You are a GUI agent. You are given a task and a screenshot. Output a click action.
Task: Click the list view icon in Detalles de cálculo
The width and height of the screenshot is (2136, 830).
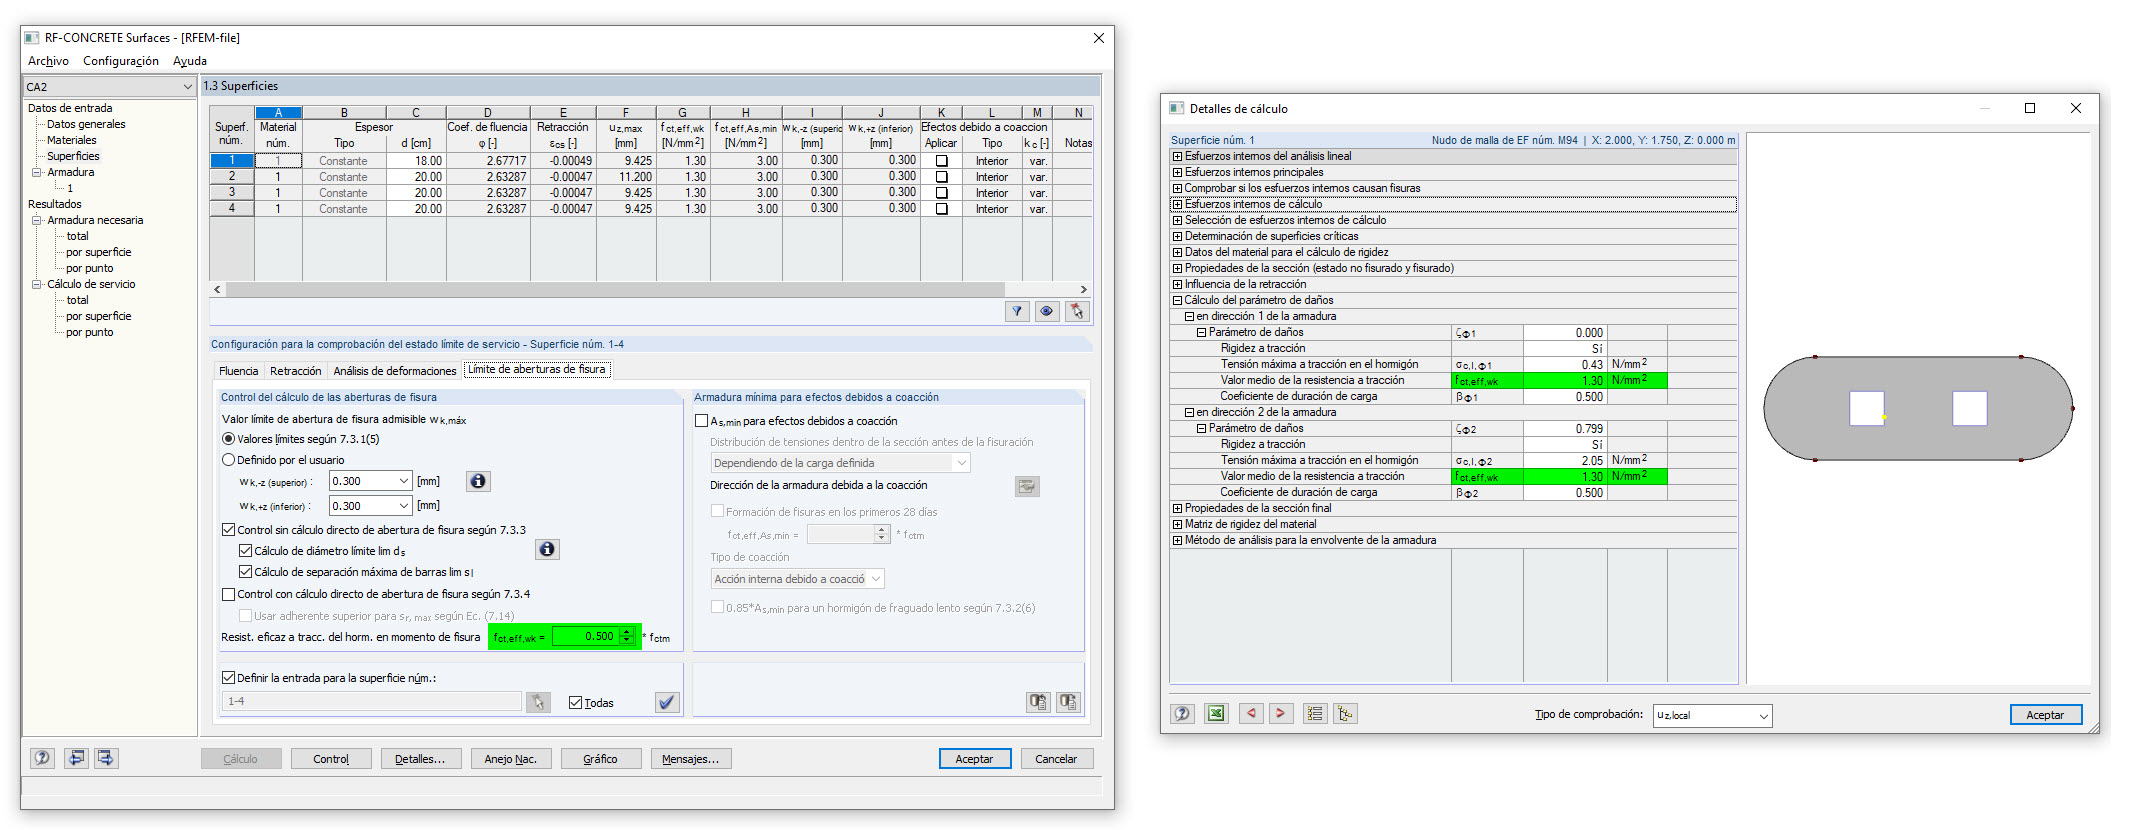tap(1315, 713)
